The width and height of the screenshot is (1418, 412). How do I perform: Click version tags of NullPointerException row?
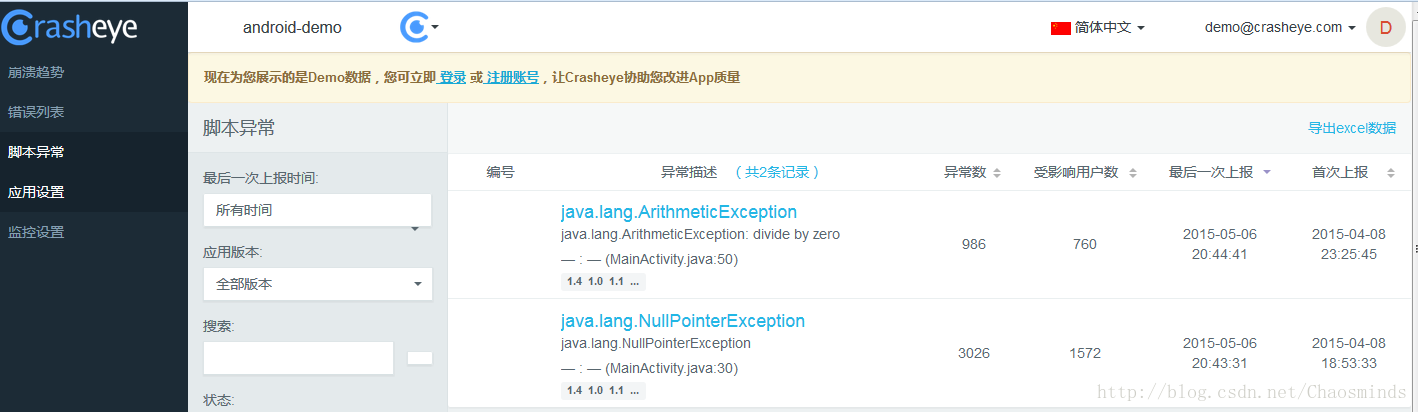603,391
